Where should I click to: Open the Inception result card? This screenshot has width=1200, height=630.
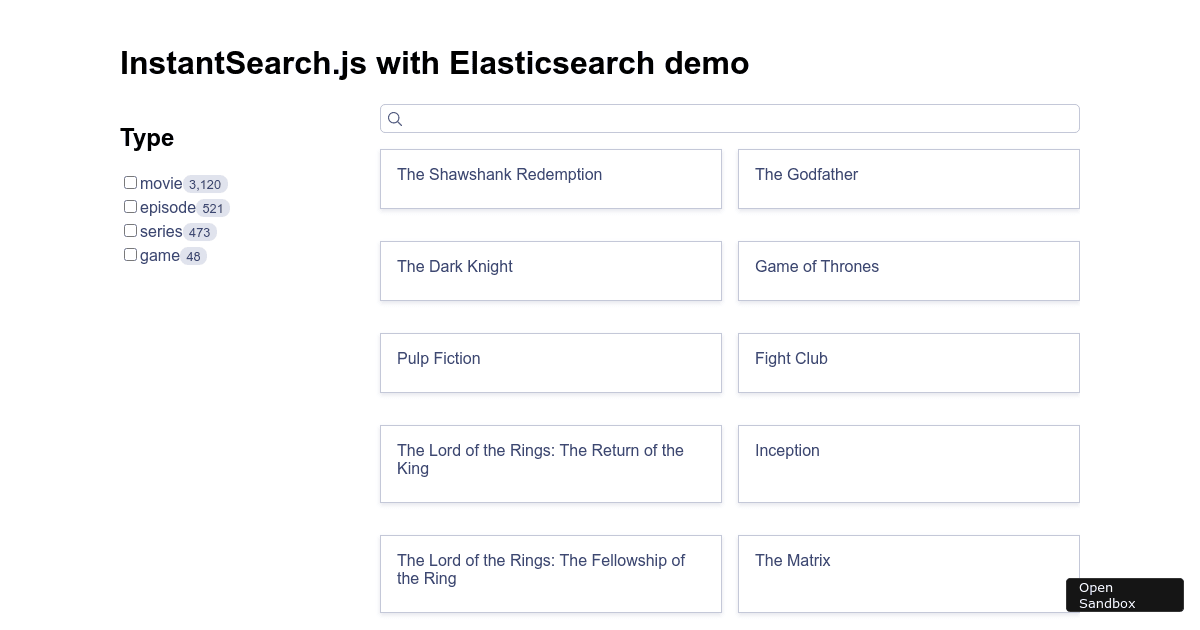908,464
